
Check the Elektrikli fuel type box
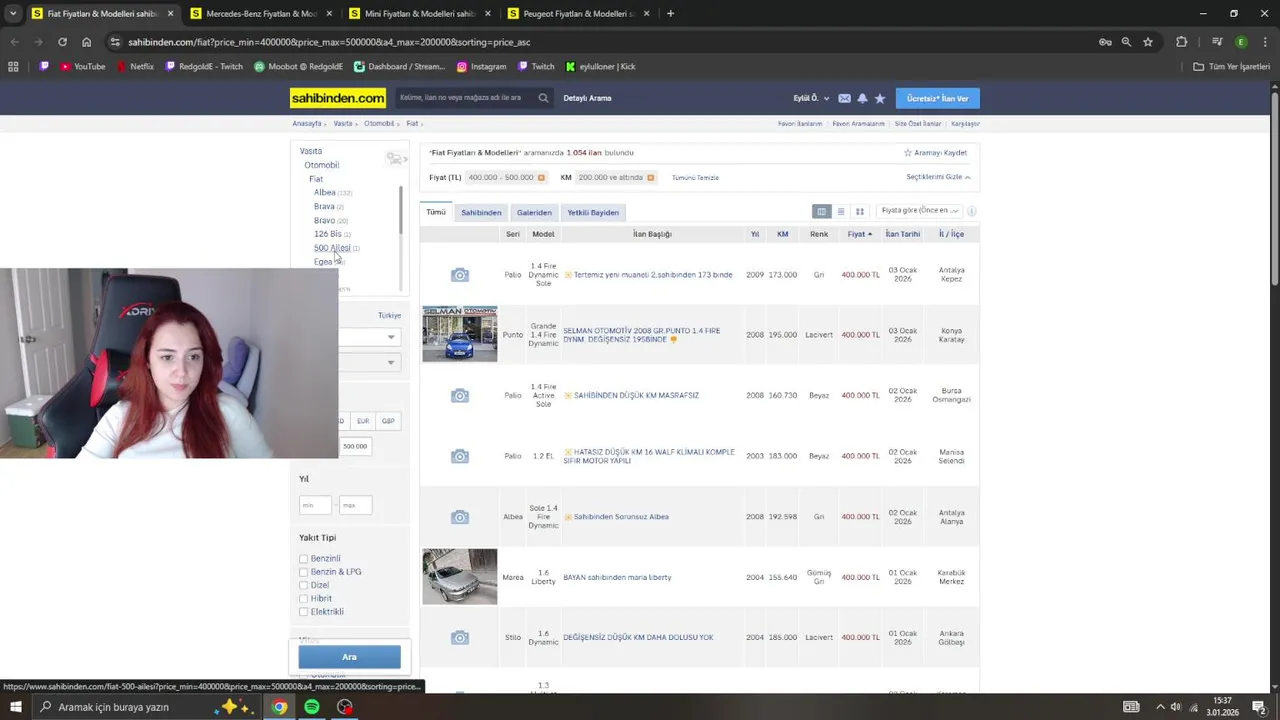[x=303, y=612]
